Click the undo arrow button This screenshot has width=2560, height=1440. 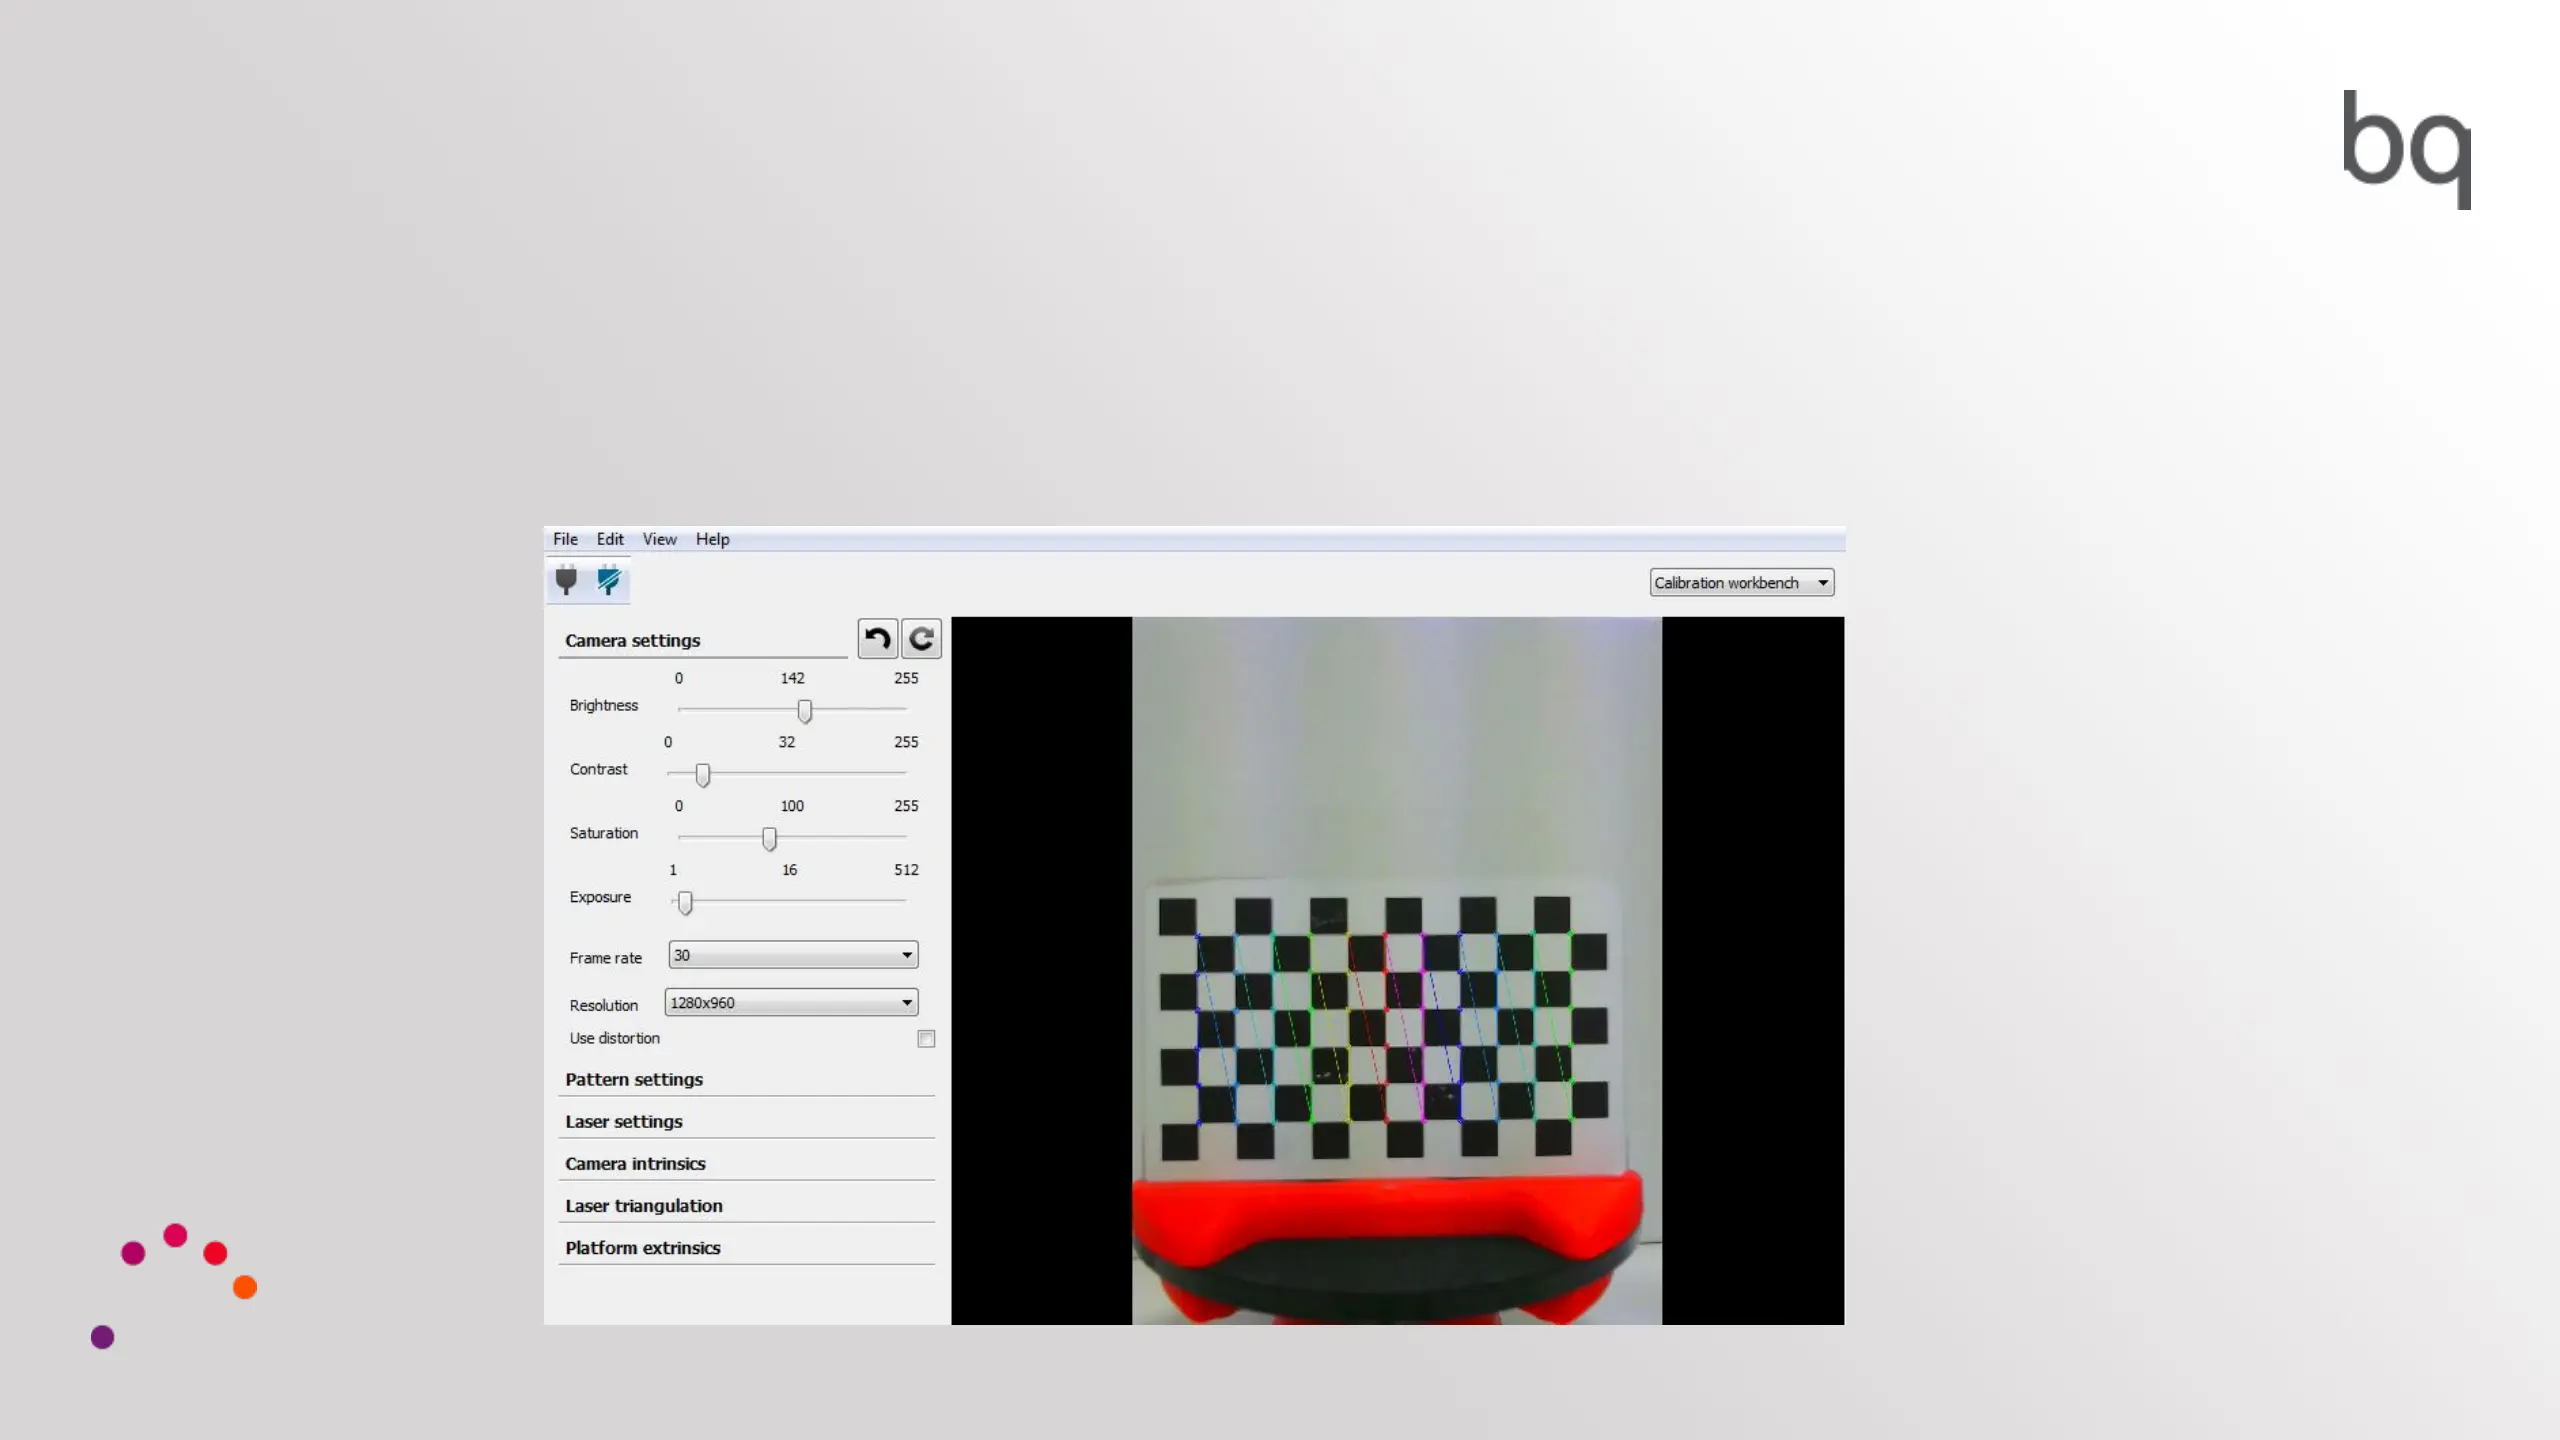click(x=877, y=638)
